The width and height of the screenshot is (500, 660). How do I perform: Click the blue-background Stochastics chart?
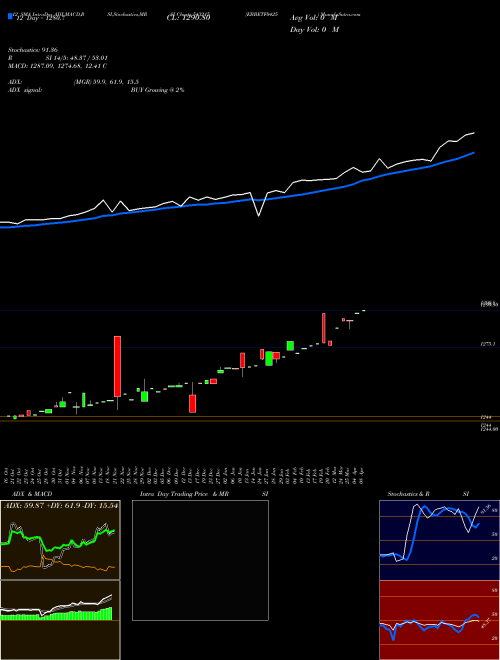click(x=439, y=540)
